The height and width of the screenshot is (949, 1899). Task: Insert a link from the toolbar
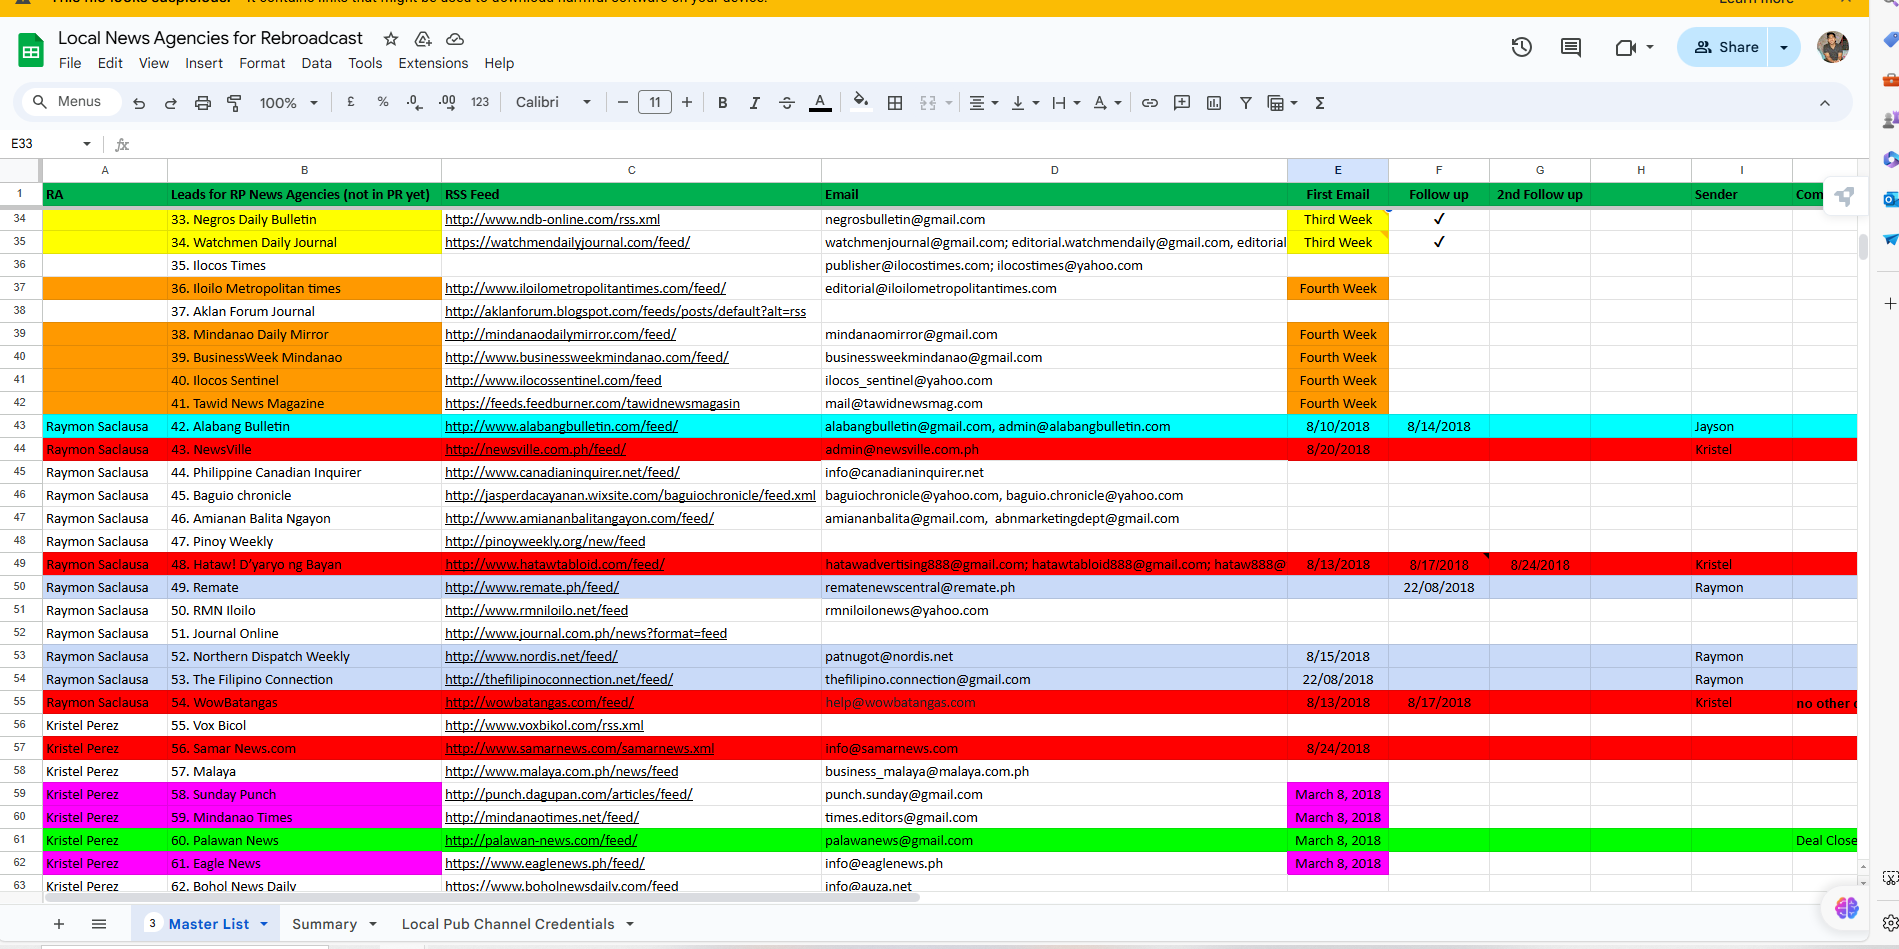[x=1150, y=103]
